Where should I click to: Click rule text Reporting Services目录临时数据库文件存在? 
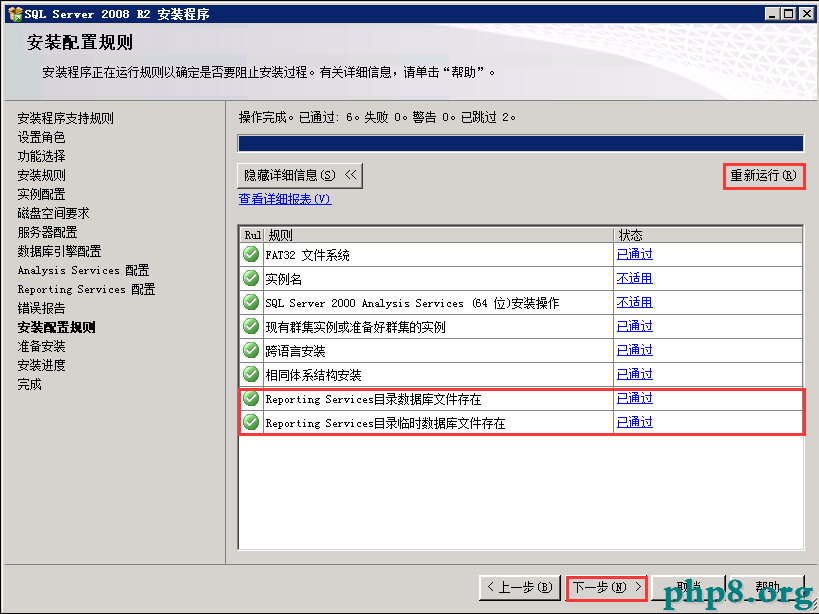point(385,423)
